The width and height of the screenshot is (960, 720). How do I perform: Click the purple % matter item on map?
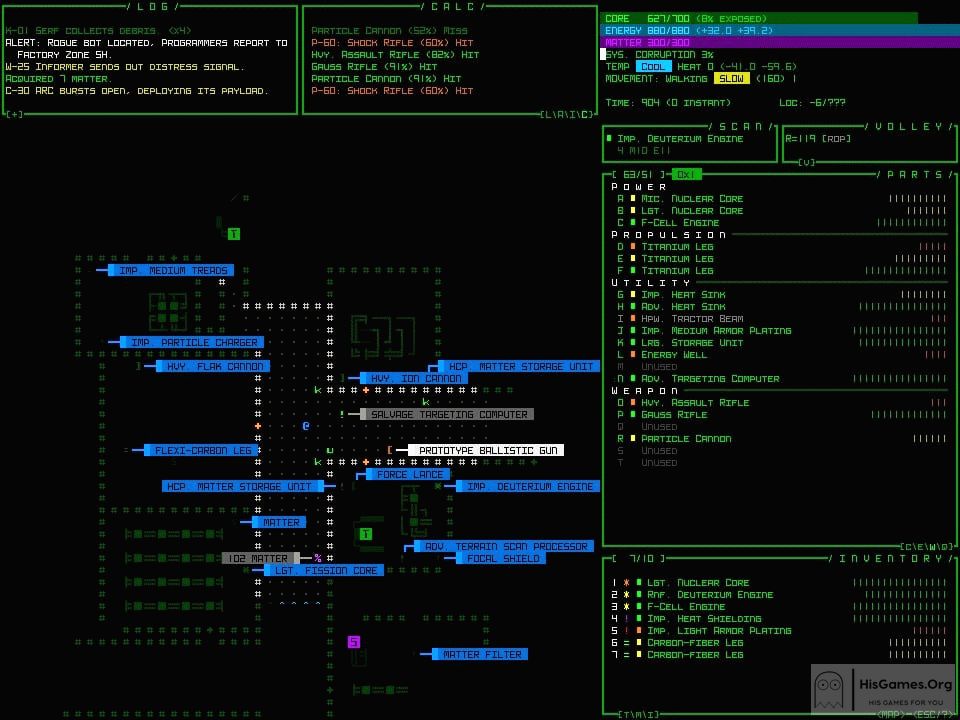317,558
